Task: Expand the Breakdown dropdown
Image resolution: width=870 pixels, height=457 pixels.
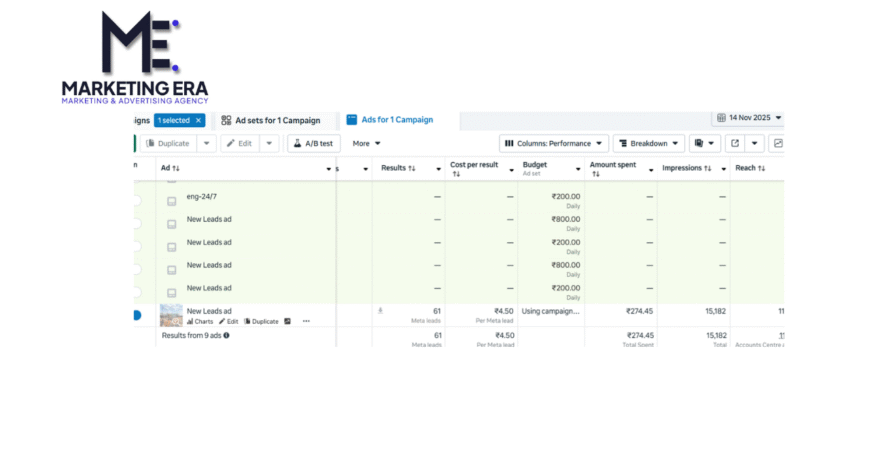Action: point(648,143)
